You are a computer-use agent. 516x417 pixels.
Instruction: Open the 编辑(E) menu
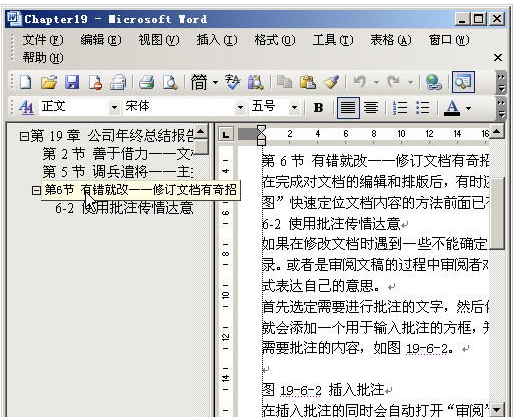click(x=101, y=40)
